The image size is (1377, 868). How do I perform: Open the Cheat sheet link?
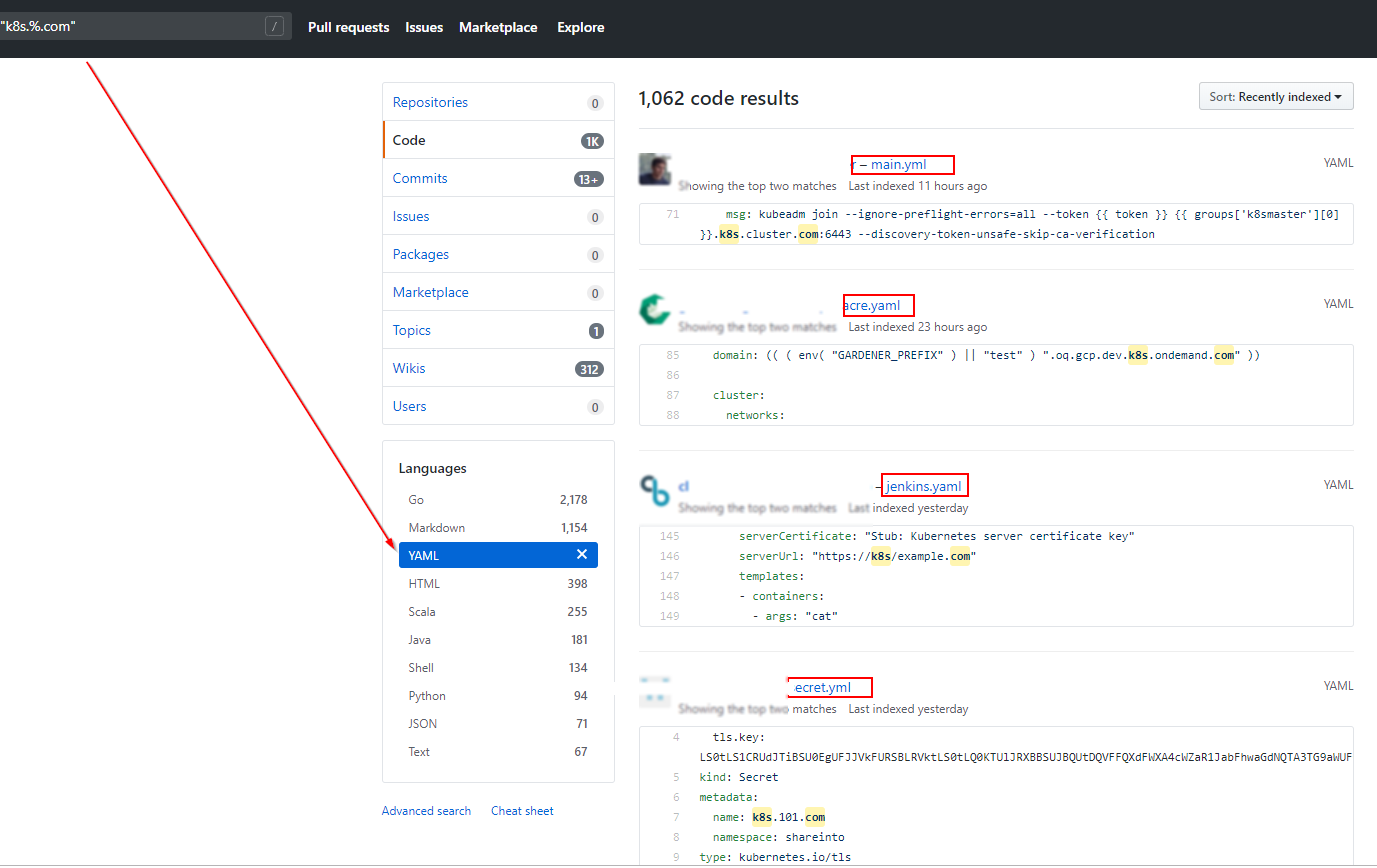point(522,811)
